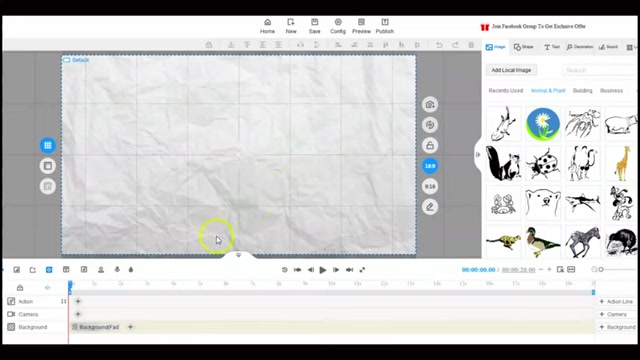Click the trash delete icon in toolbar
The image size is (640, 360).
[471, 45]
